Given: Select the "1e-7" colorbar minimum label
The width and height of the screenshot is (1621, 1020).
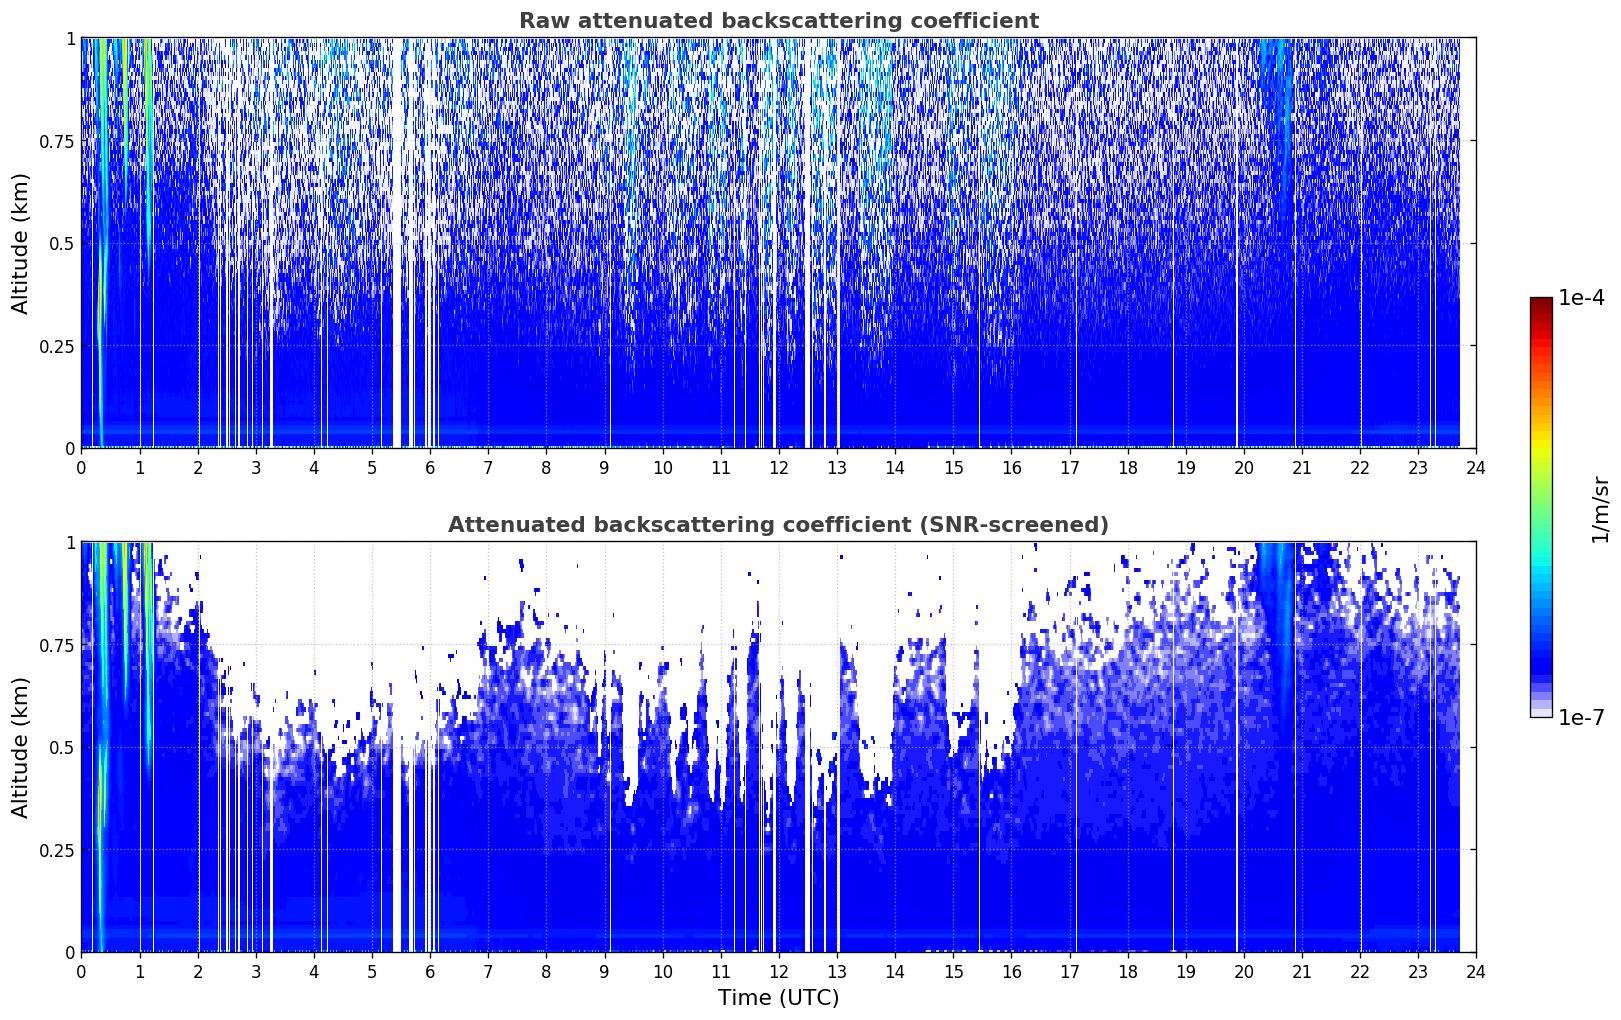Looking at the screenshot, I should [x=1581, y=717].
